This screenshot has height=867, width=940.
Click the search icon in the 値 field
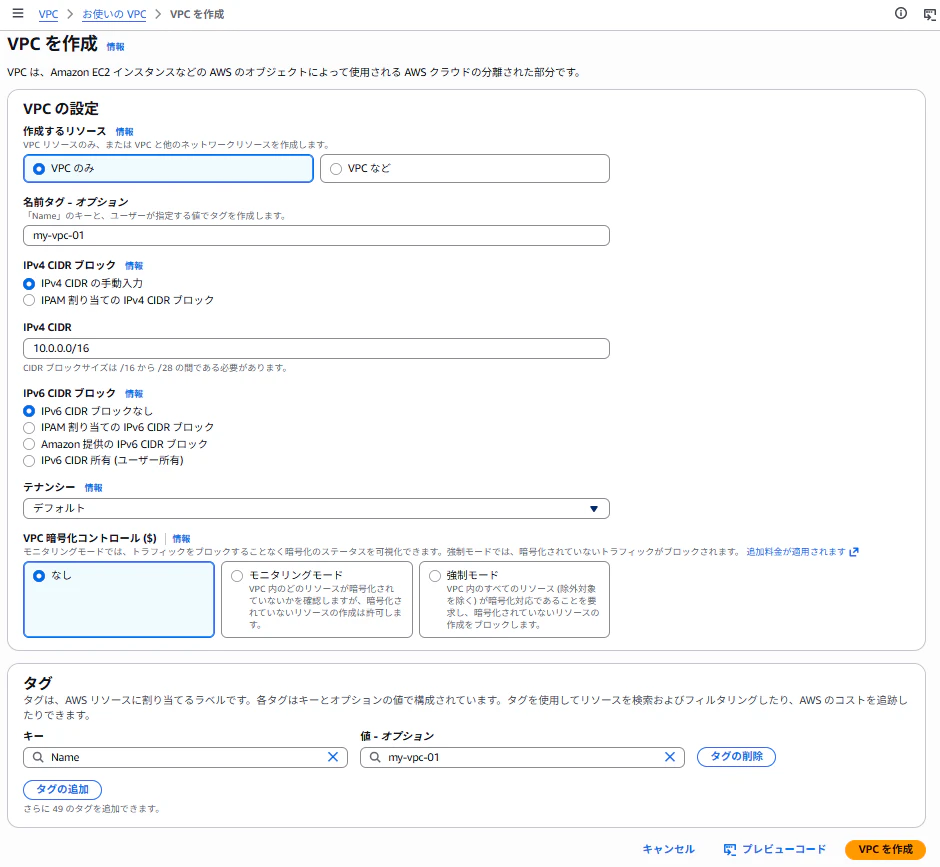click(x=375, y=757)
